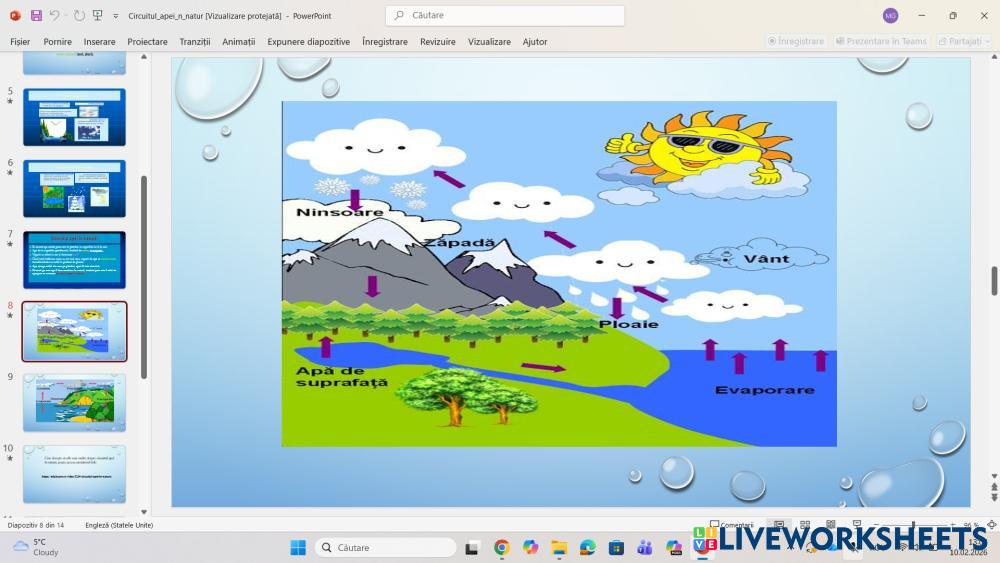Click the Windows Start button

(298, 547)
